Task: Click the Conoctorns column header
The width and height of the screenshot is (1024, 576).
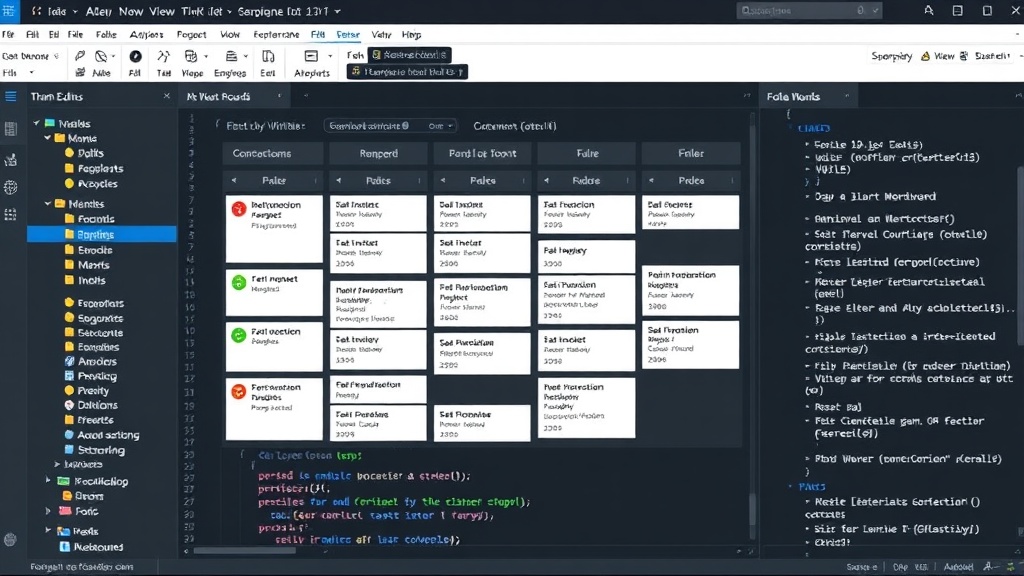Action: 274,153
